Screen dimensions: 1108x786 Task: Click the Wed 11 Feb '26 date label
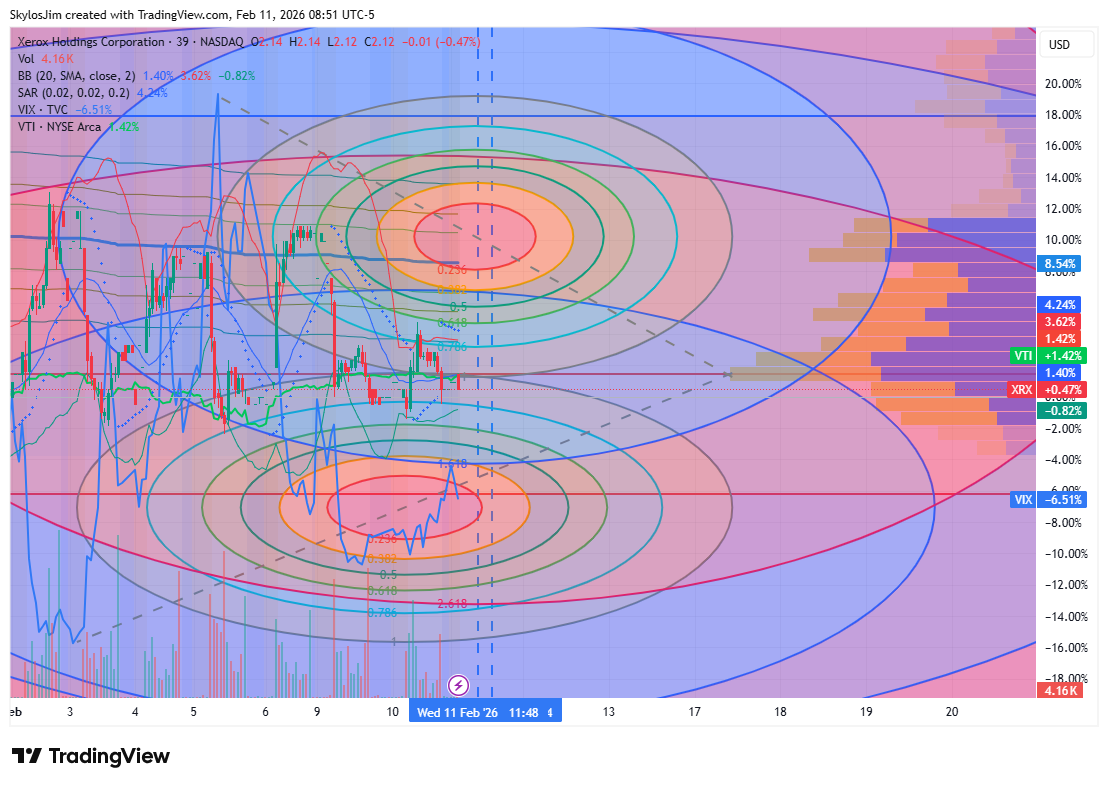pyautogui.click(x=485, y=712)
